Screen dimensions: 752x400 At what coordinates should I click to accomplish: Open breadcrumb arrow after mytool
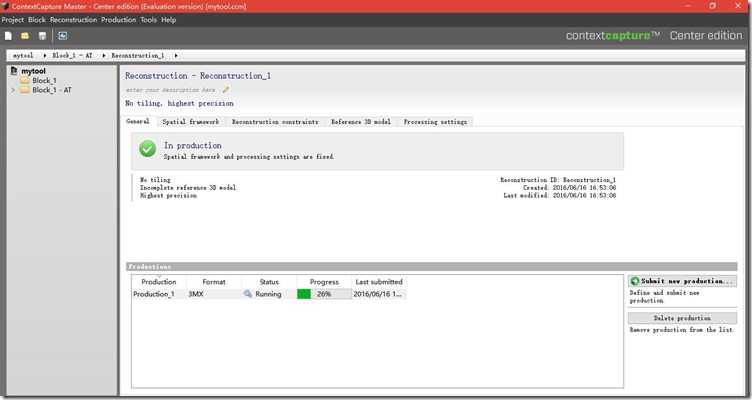45,56
